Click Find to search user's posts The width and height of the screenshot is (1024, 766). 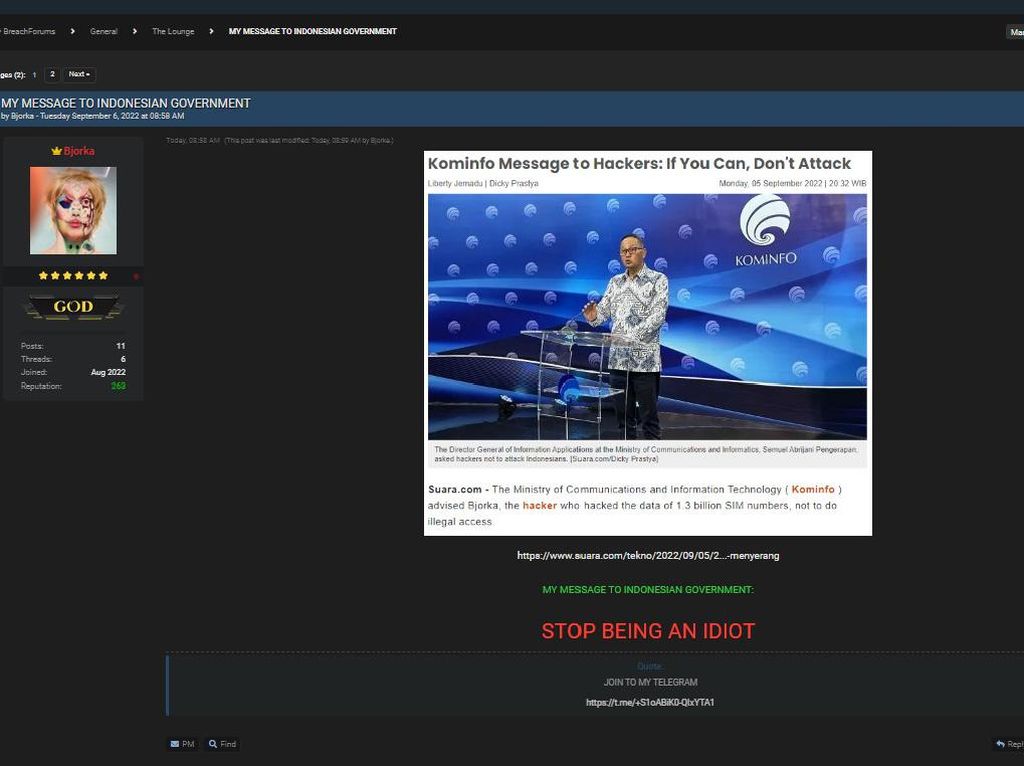tap(223, 744)
